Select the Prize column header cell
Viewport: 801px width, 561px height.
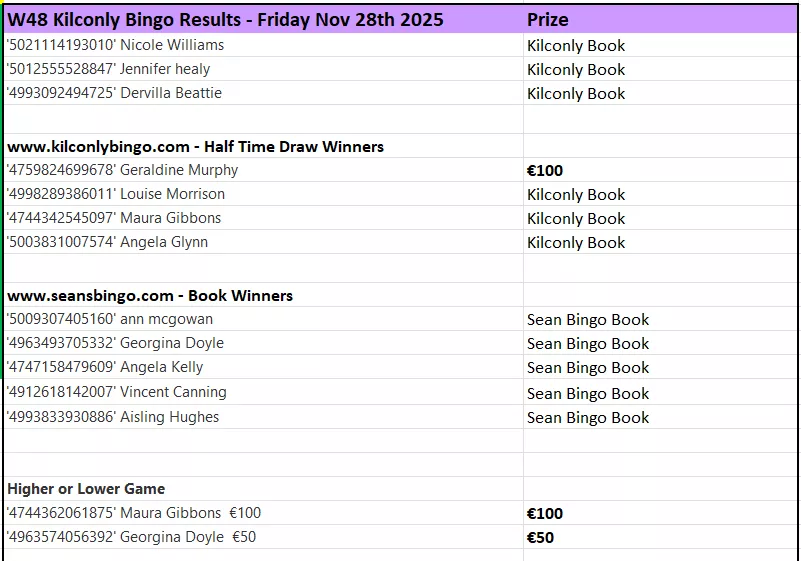[x=548, y=19]
